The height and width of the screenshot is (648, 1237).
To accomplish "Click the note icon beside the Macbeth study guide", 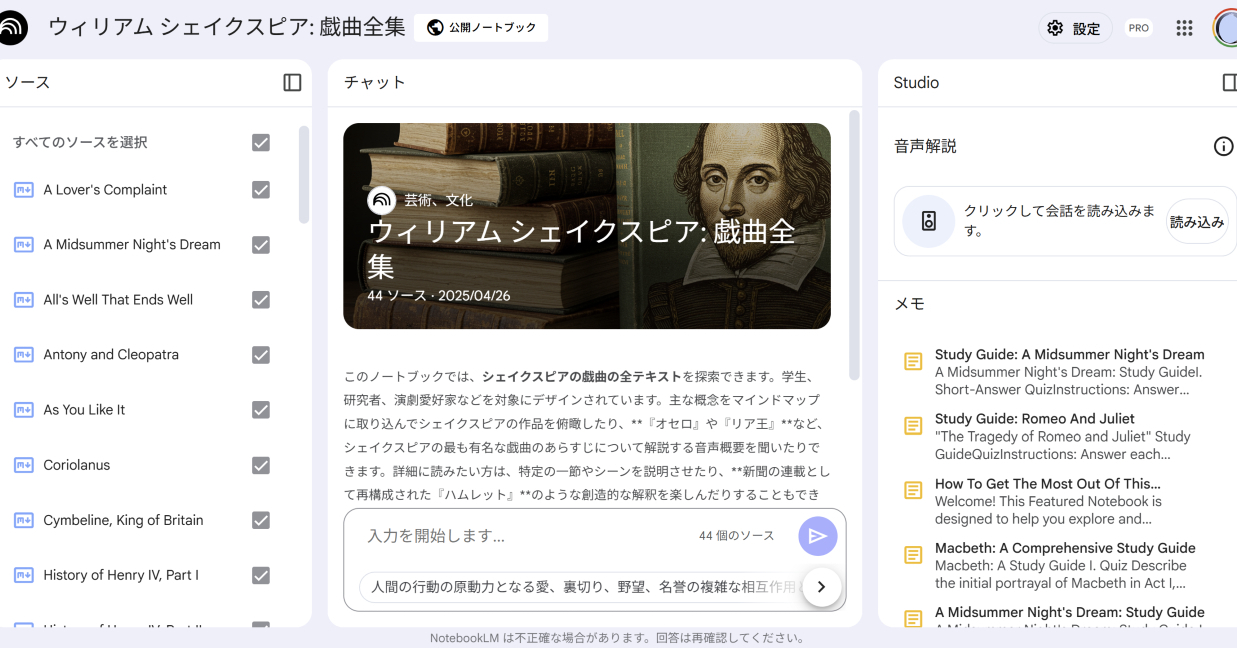I will 913,553.
